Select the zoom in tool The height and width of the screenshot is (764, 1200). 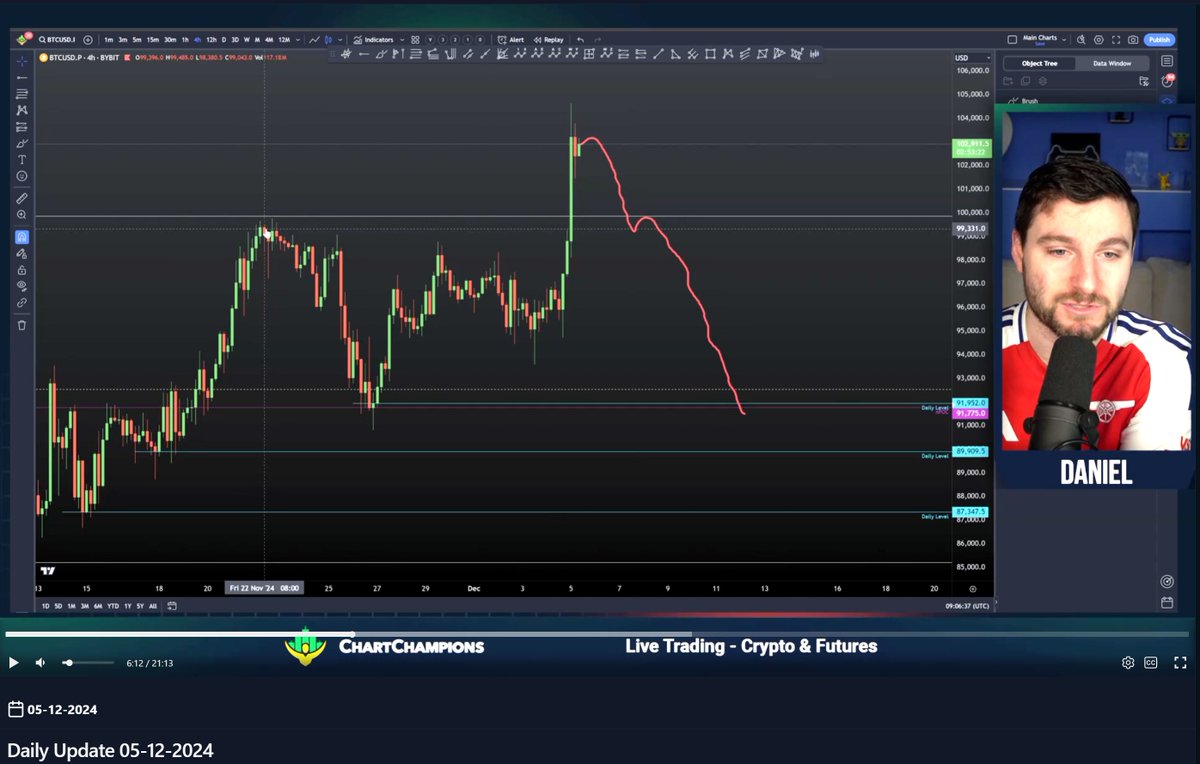click(x=22, y=214)
